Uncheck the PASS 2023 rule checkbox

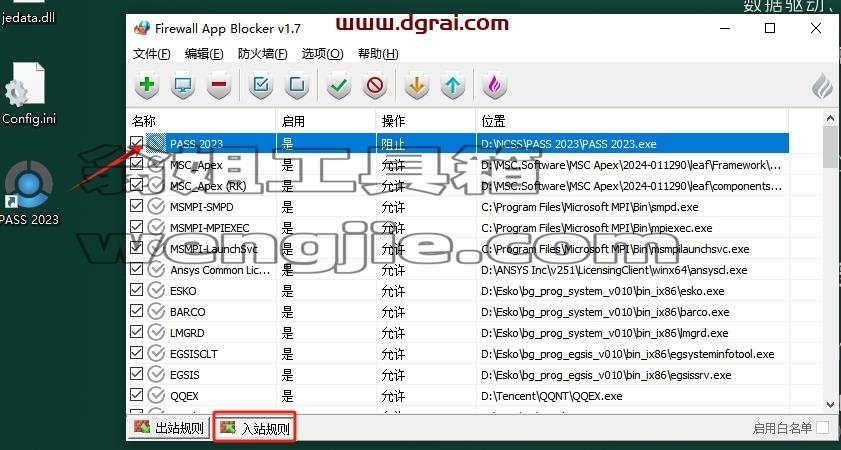(137, 143)
